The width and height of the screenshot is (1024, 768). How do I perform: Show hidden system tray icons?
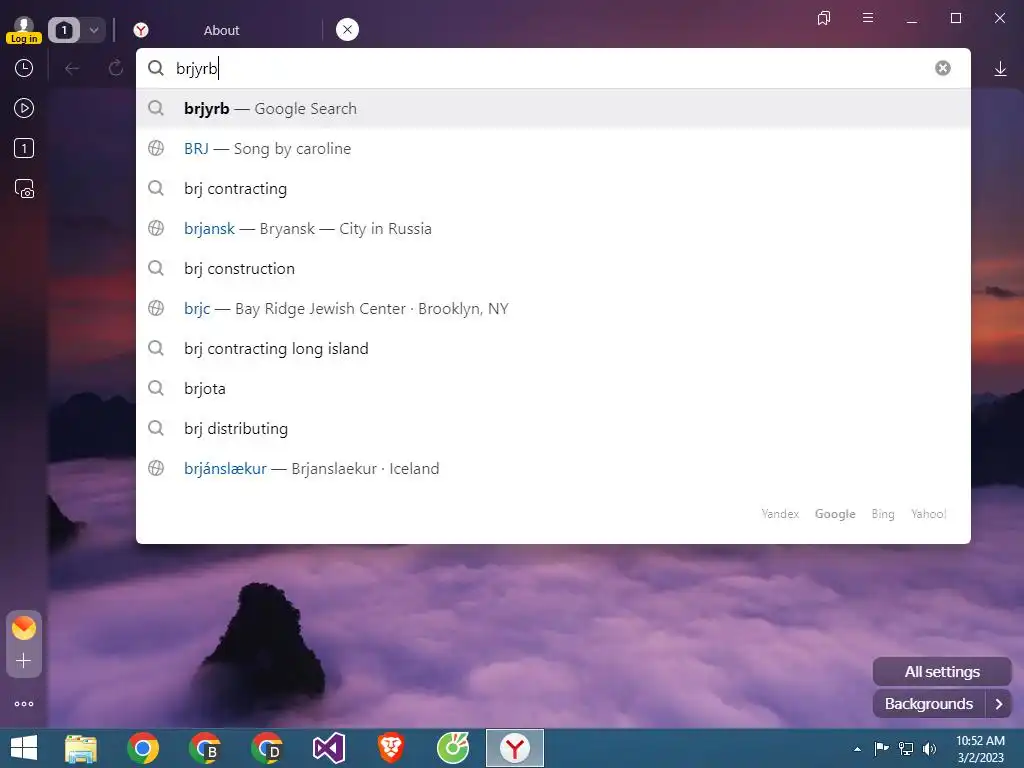(857, 749)
